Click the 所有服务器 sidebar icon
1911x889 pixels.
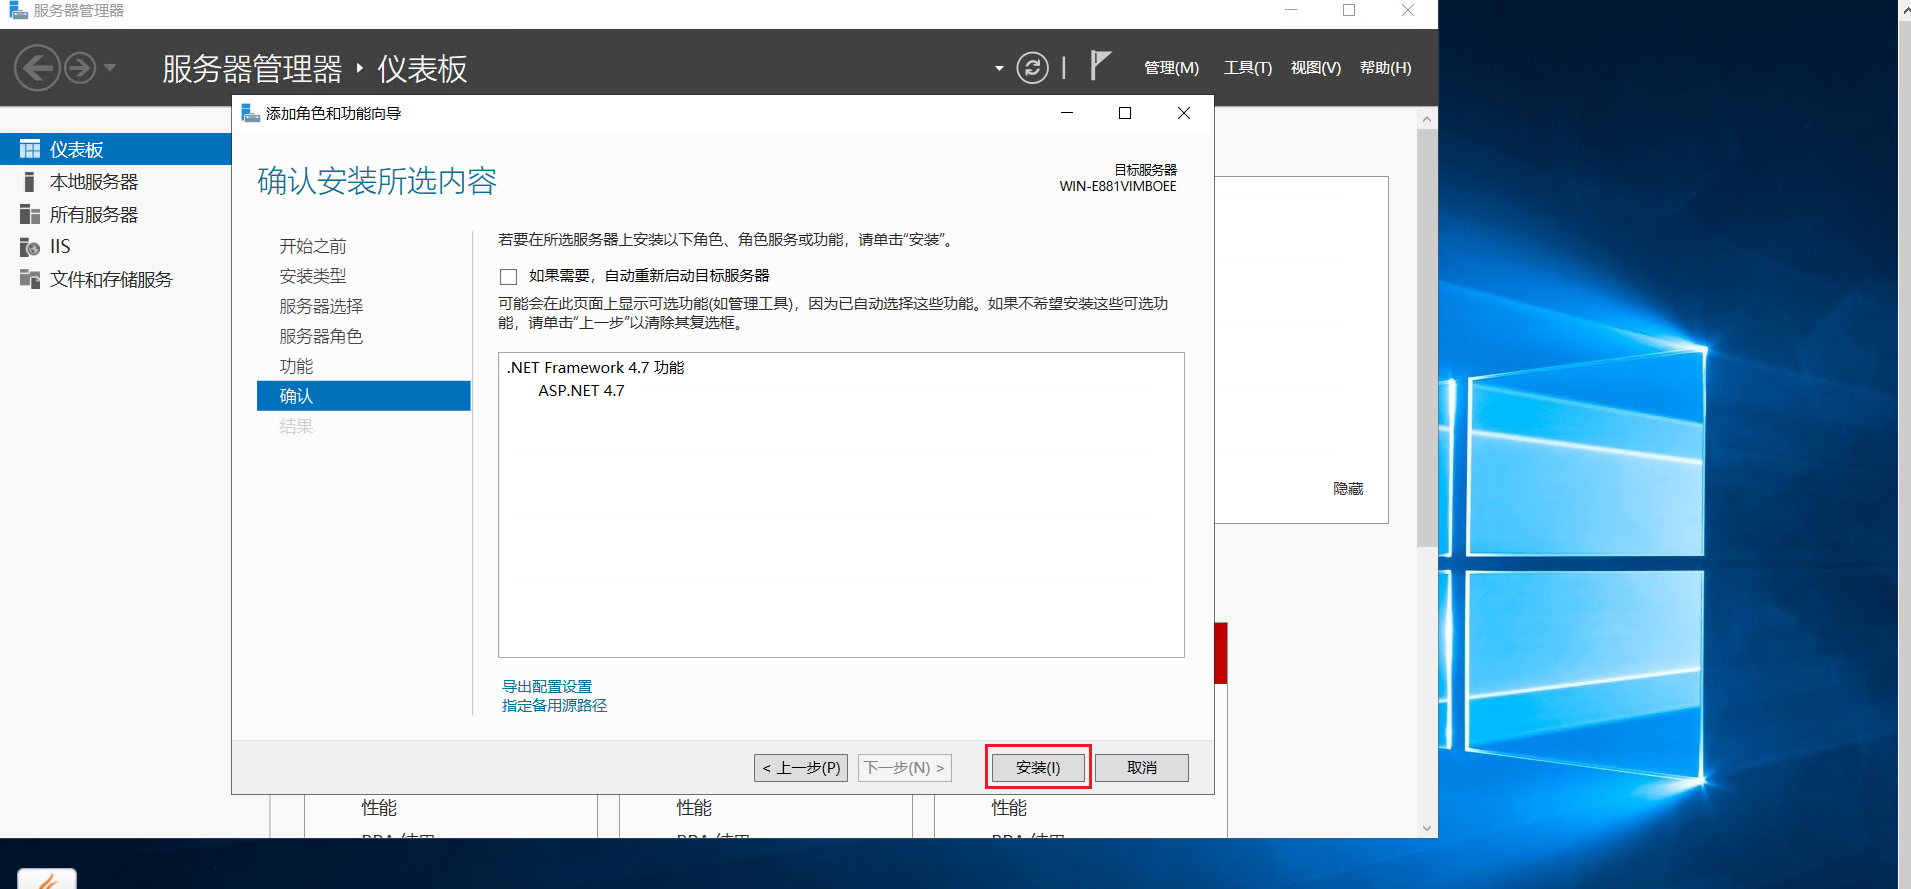click(x=30, y=215)
